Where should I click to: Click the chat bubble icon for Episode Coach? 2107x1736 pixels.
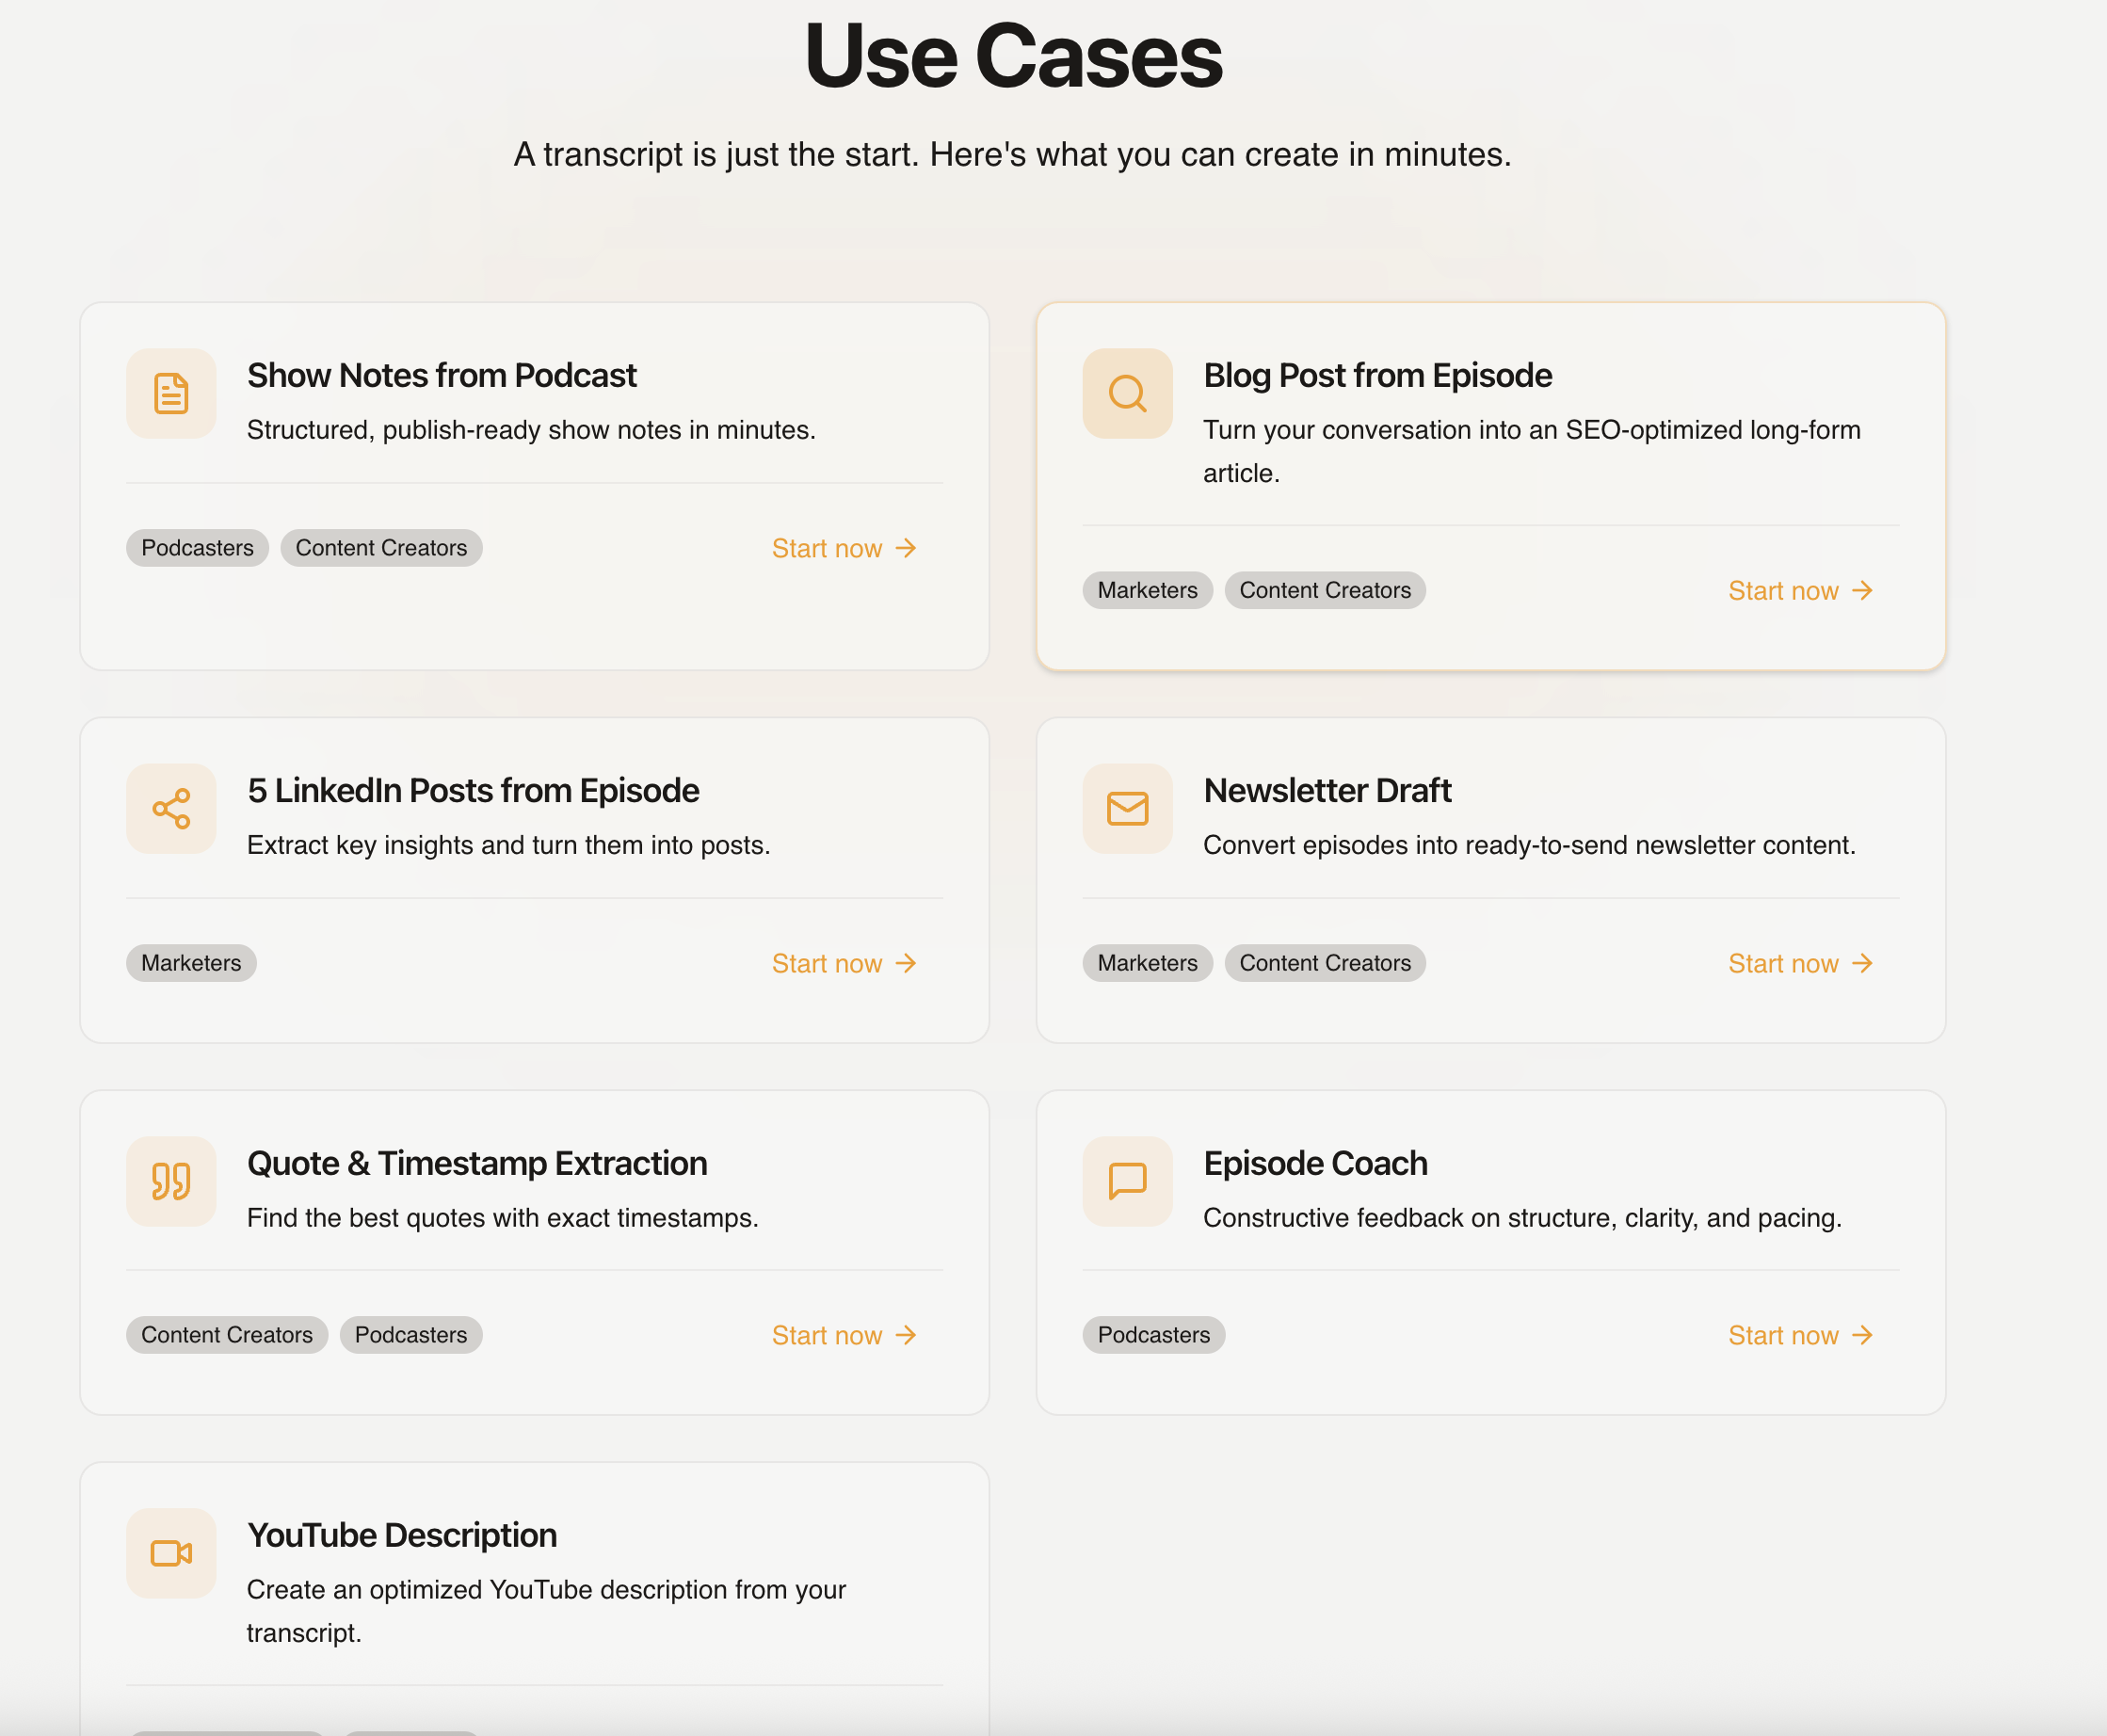pyautogui.click(x=1127, y=1181)
